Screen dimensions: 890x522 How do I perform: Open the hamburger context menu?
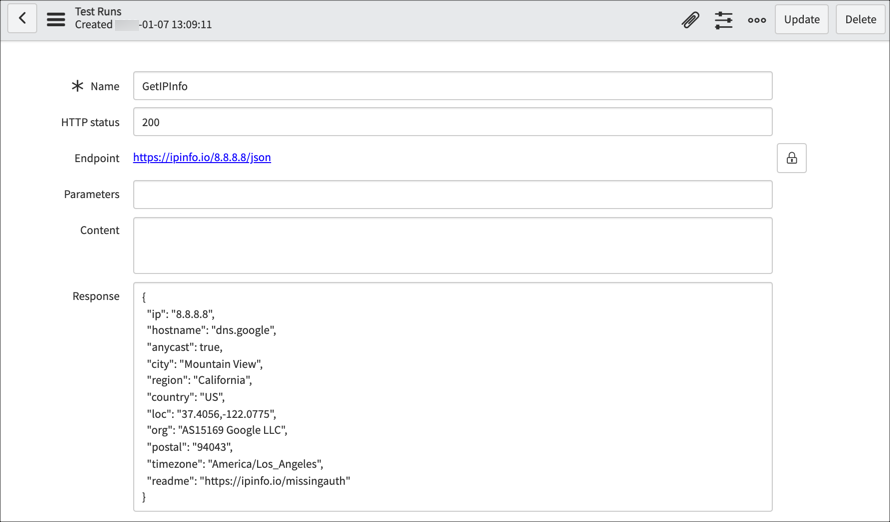56,19
